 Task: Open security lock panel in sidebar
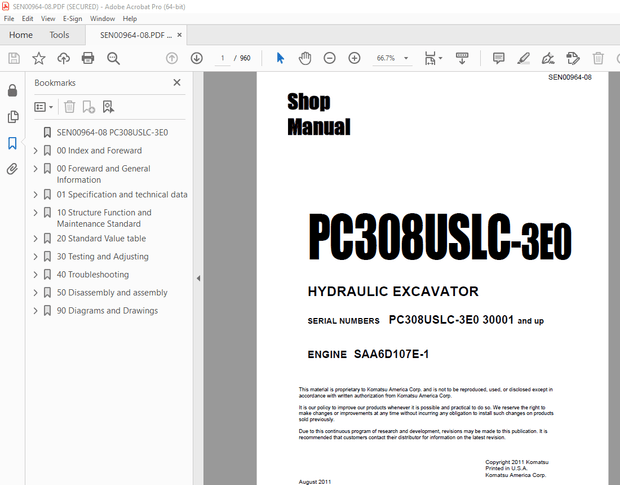(12, 91)
